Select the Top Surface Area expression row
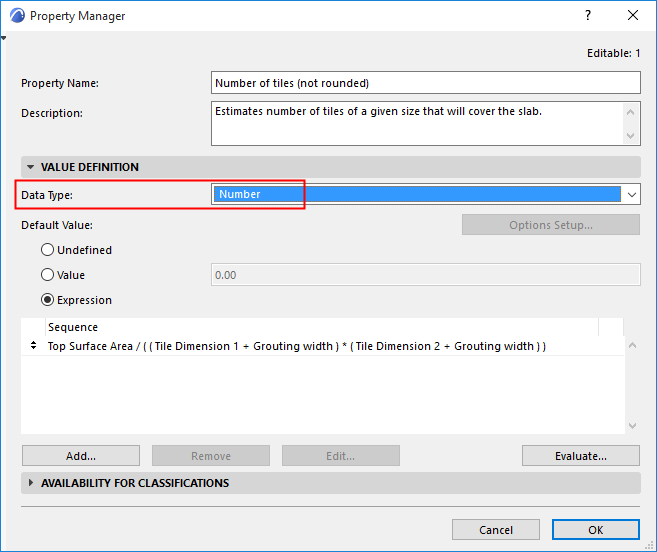657x552 pixels. point(323,346)
